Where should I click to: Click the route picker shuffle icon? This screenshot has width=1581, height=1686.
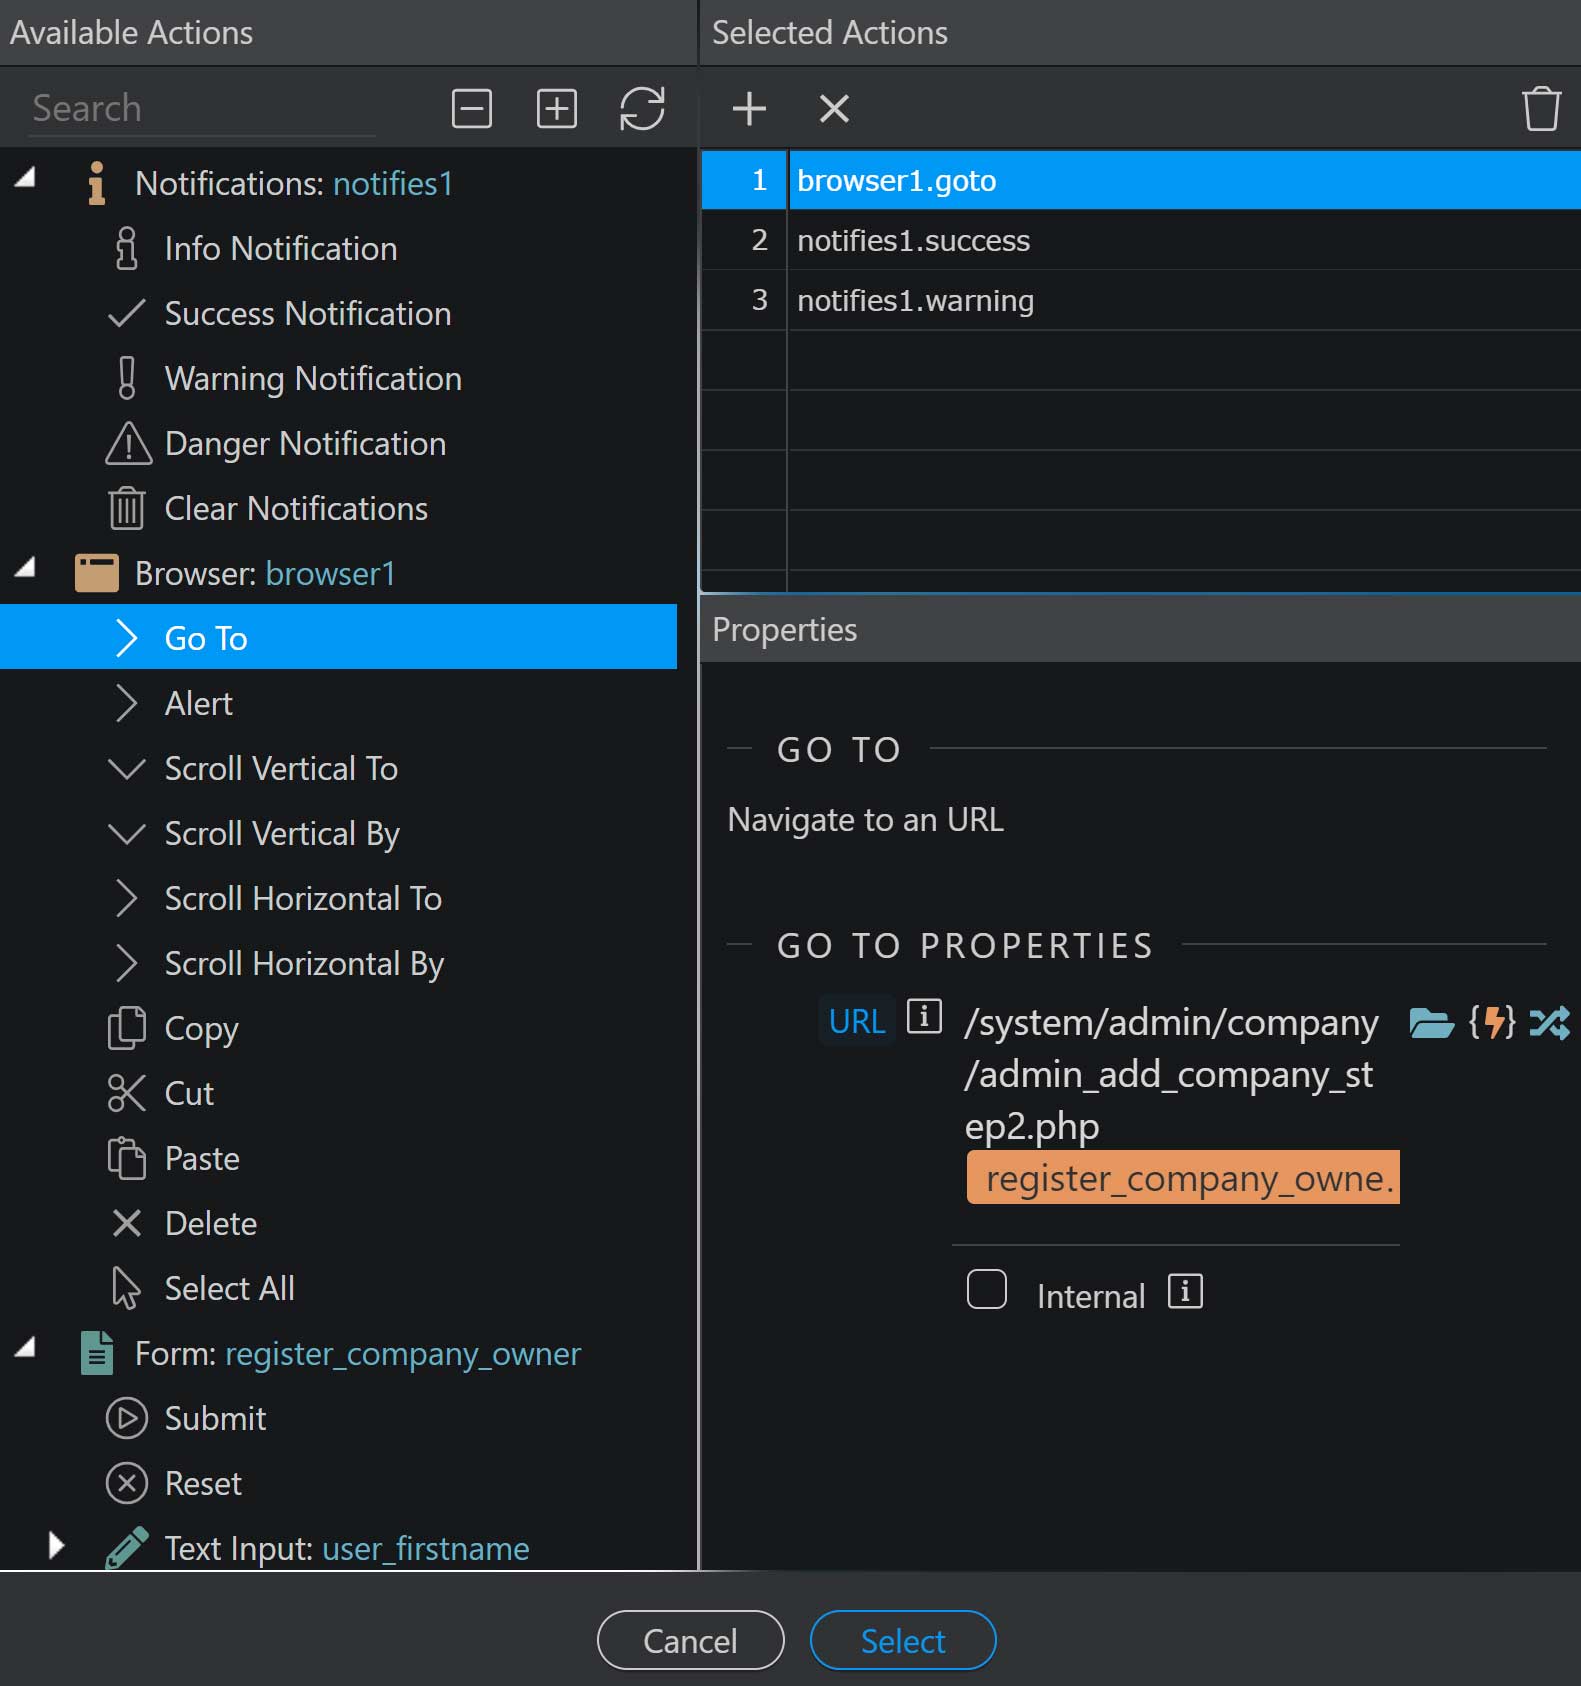[x=1549, y=1023]
